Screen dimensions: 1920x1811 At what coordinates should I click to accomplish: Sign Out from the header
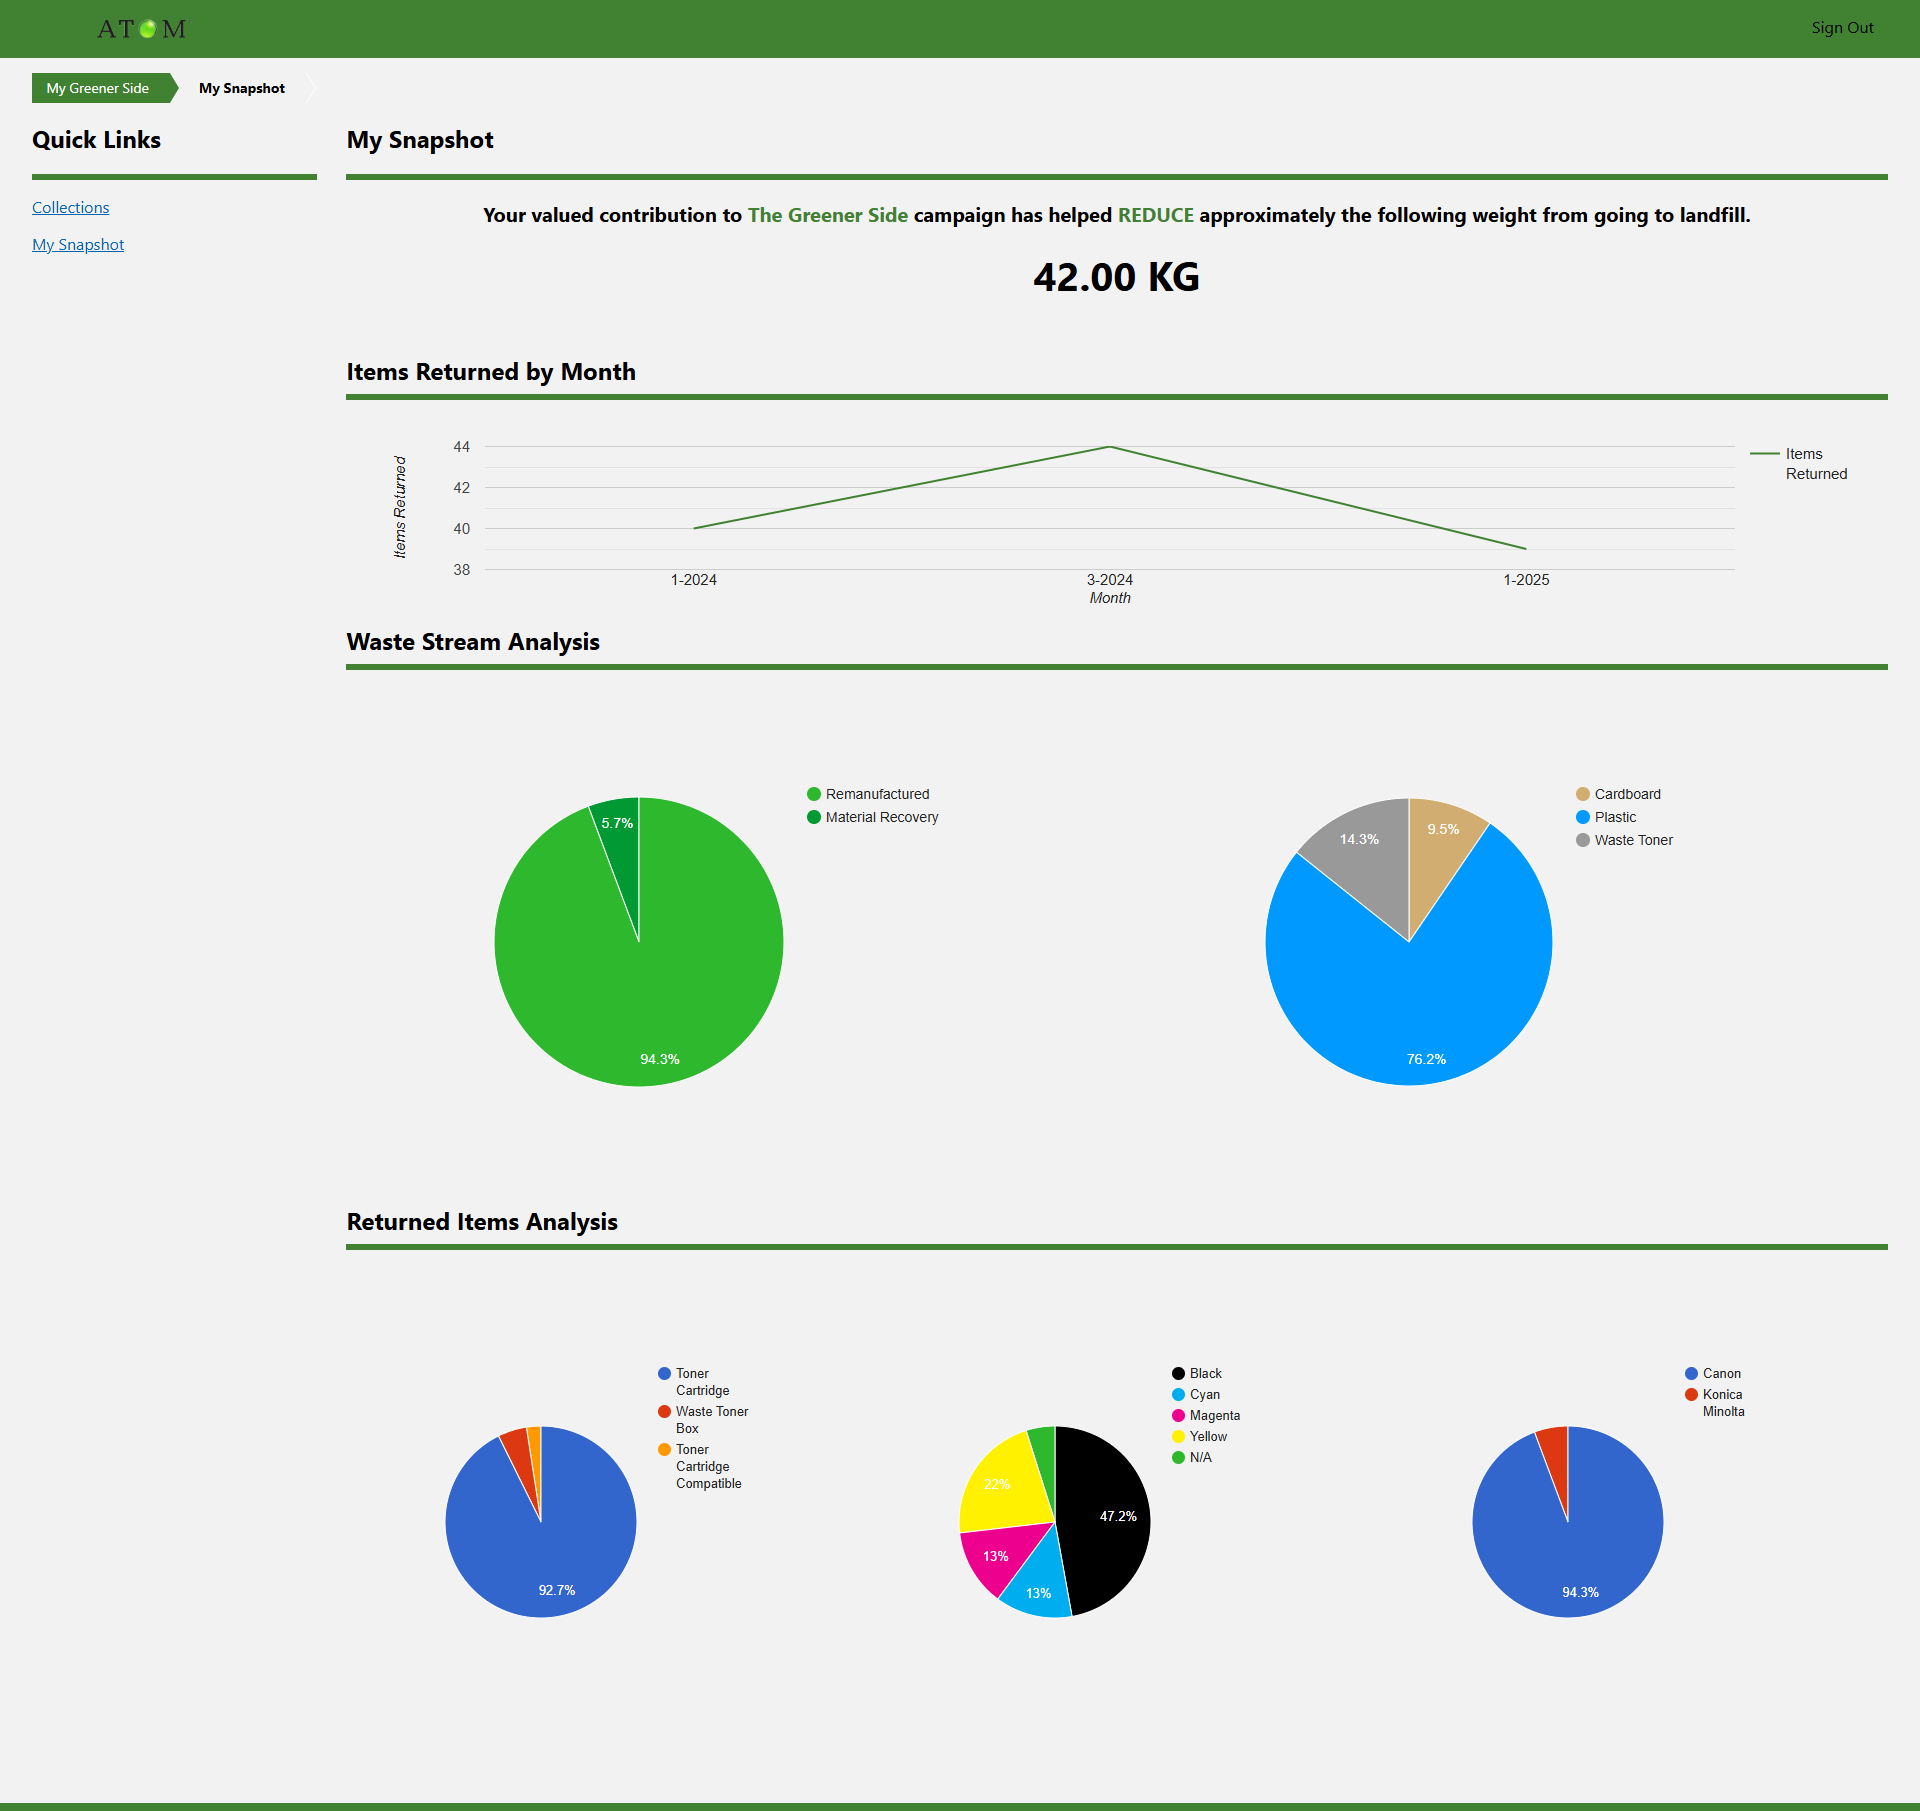[x=1842, y=28]
